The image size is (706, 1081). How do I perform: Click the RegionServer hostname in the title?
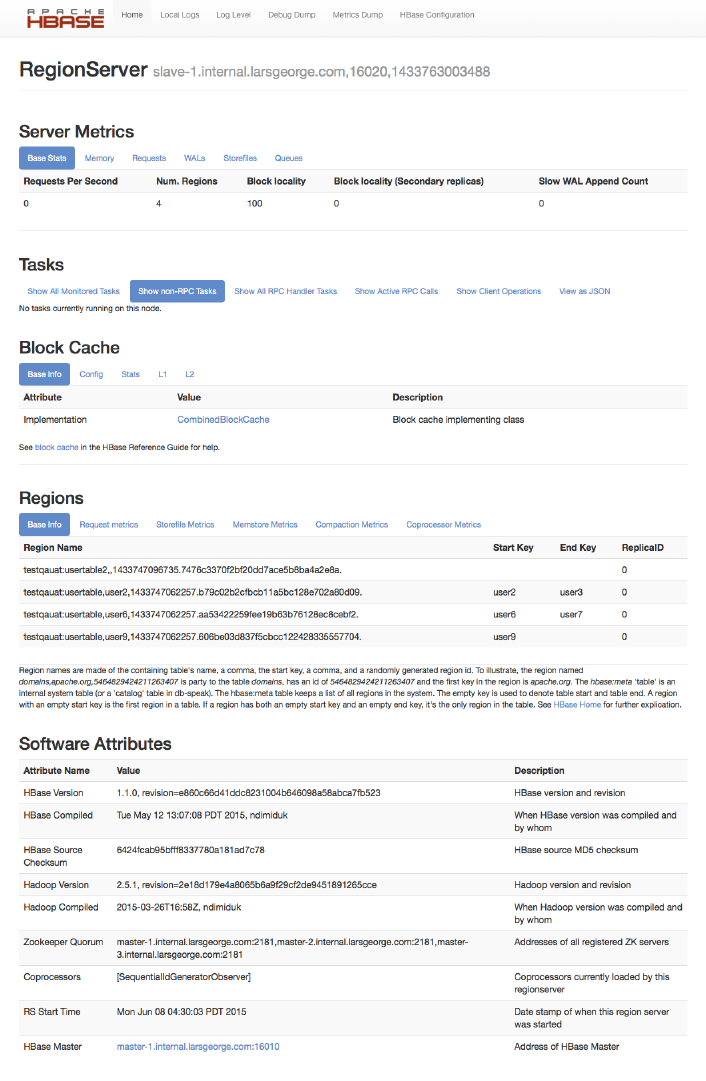point(321,72)
